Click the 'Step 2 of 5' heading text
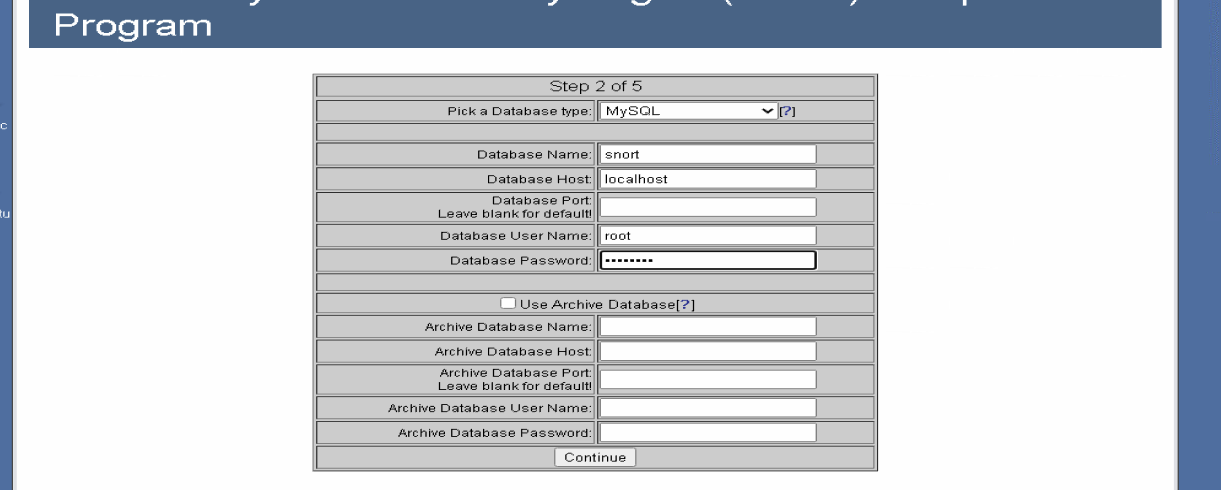The image size is (1221, 490). [596, 86]
